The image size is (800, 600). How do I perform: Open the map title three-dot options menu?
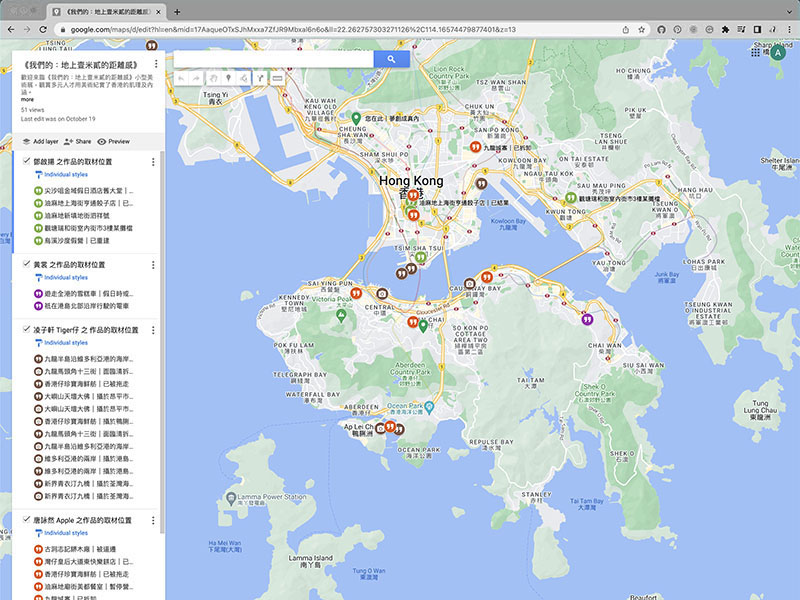click(156, 64)
